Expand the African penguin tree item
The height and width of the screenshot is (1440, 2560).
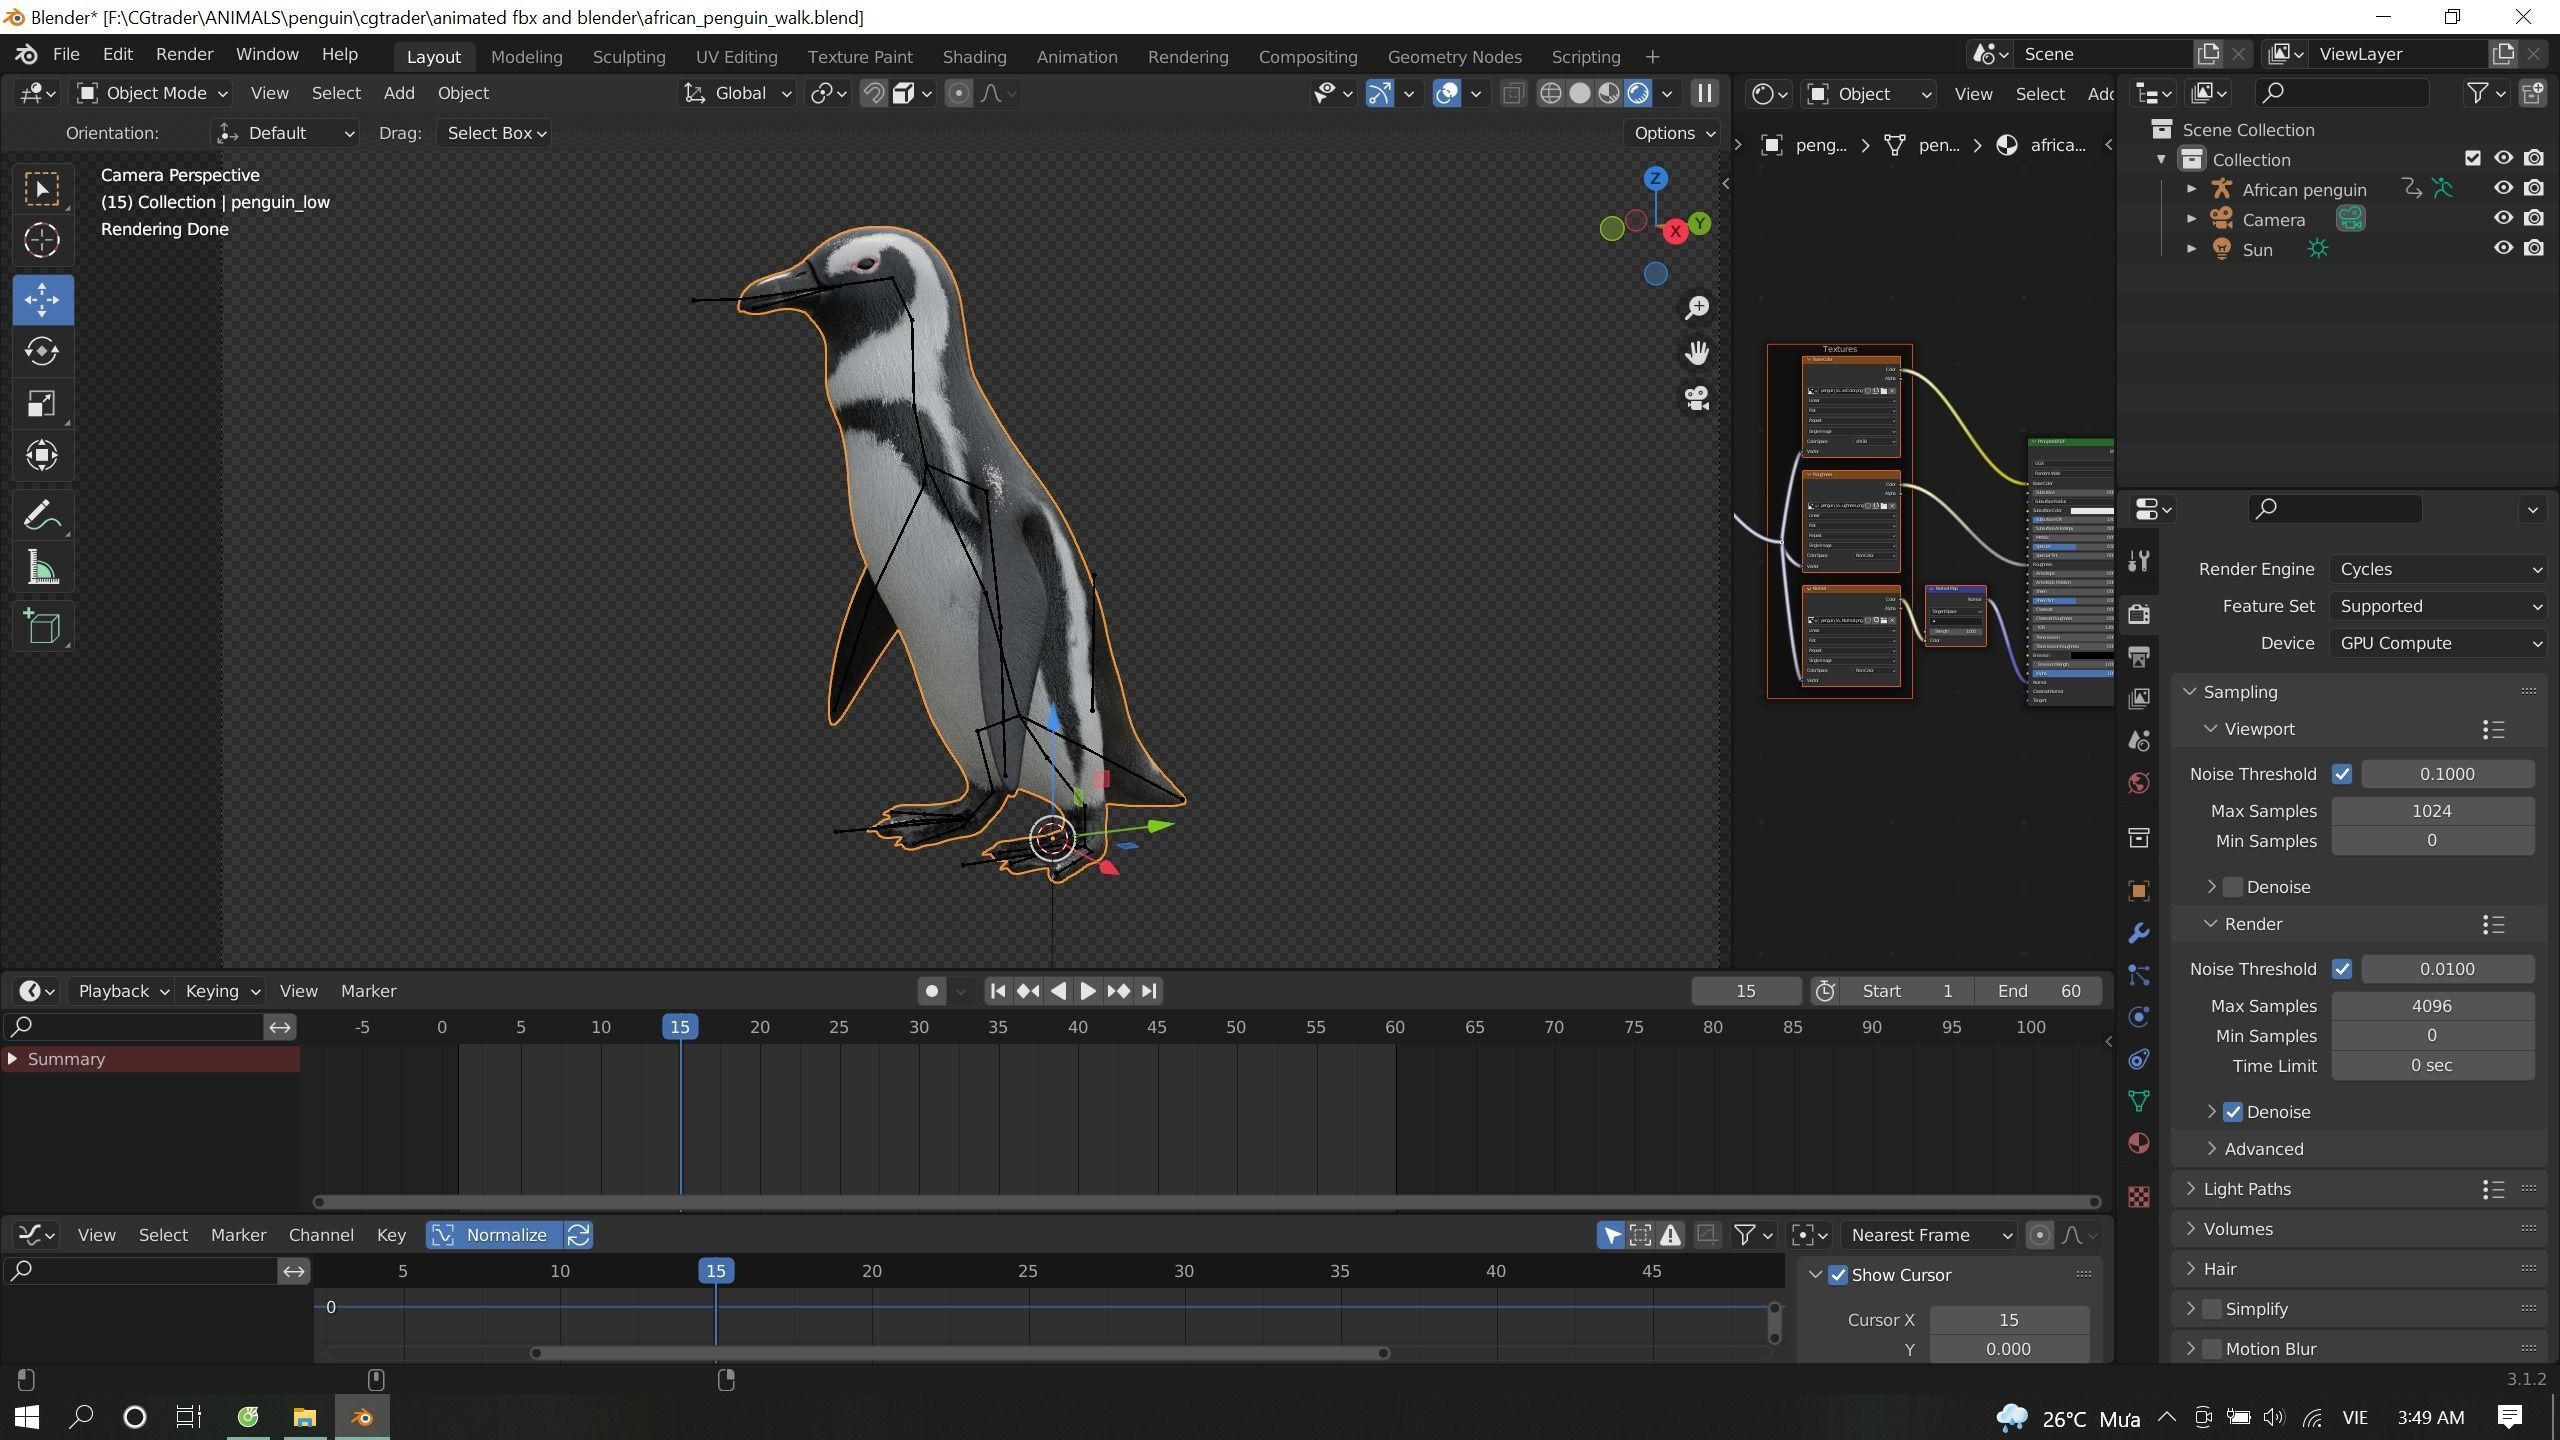(2191, 189)
